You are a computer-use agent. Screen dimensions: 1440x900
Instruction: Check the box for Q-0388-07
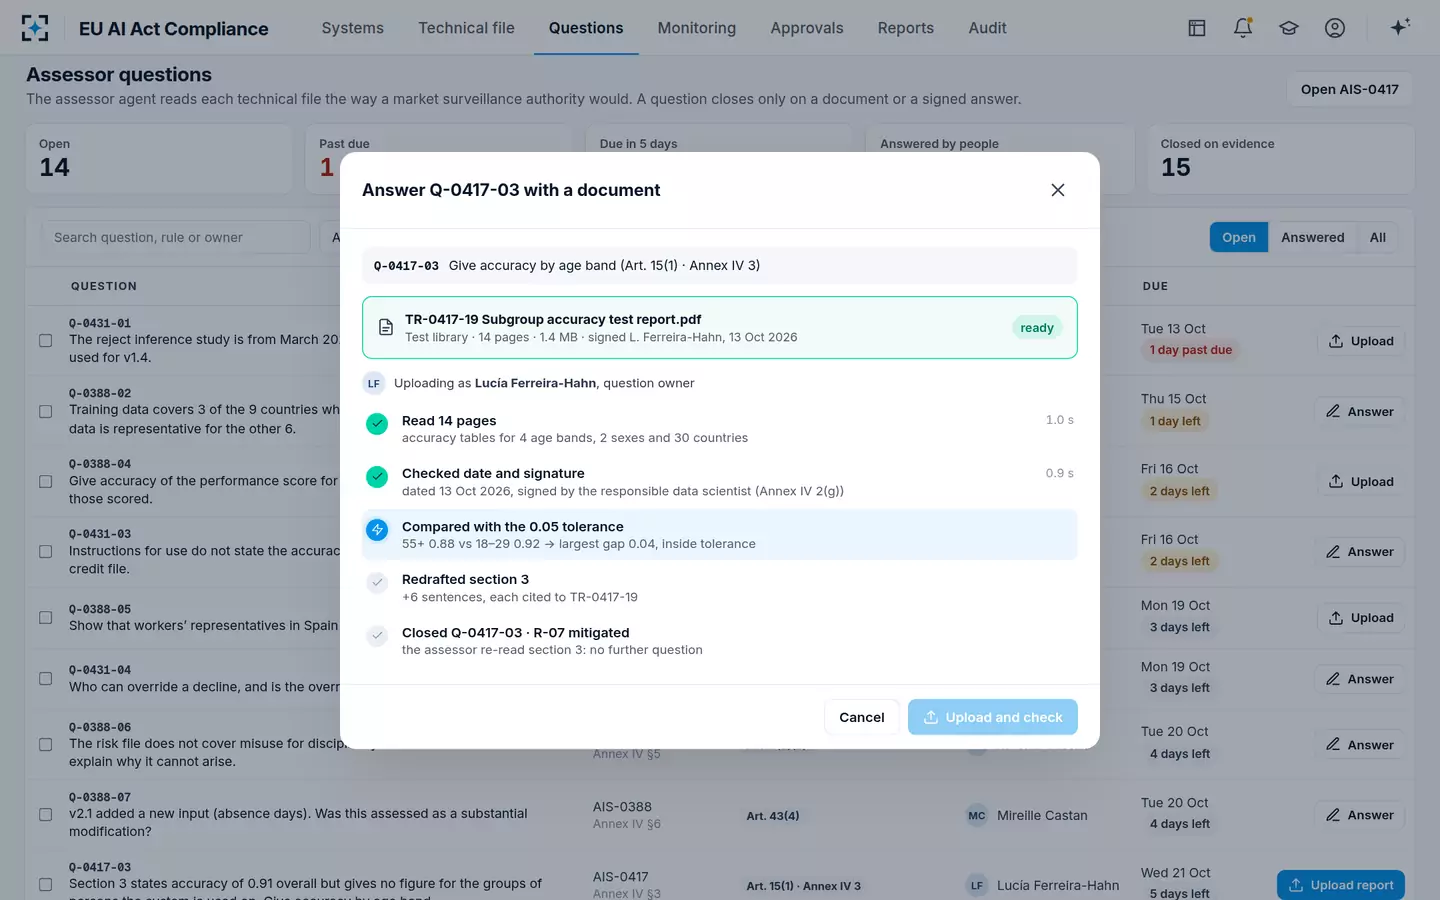click(x=46, y=815)
